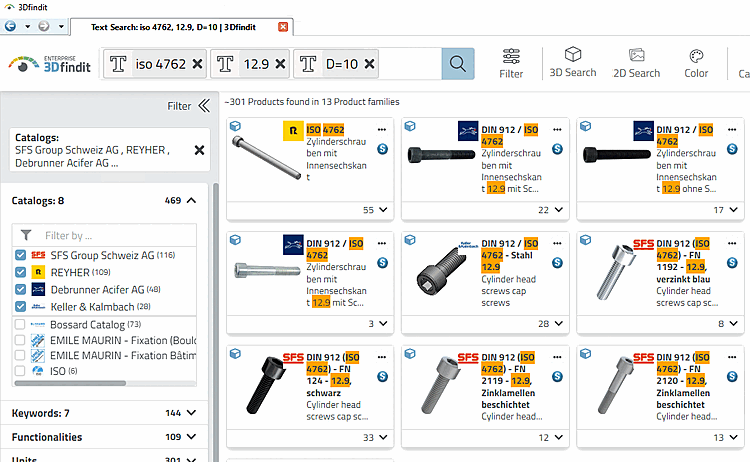Viewport: 750px width, 462px height.
Task: Expand the 55 variants of REYHER ISO 4762
Action: point(383,210)
